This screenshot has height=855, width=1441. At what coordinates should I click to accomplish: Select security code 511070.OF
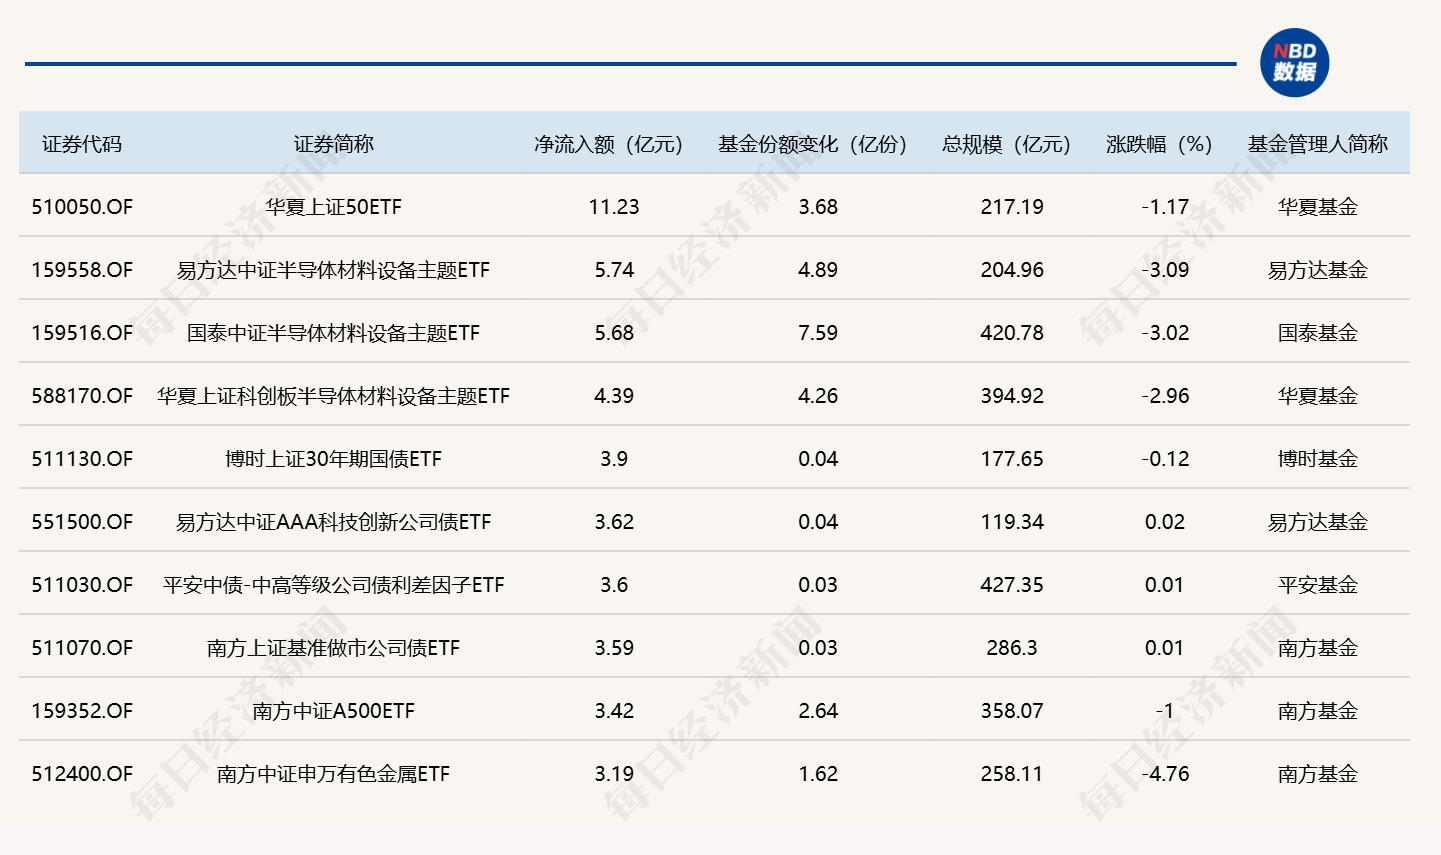[x=82, y=648]
